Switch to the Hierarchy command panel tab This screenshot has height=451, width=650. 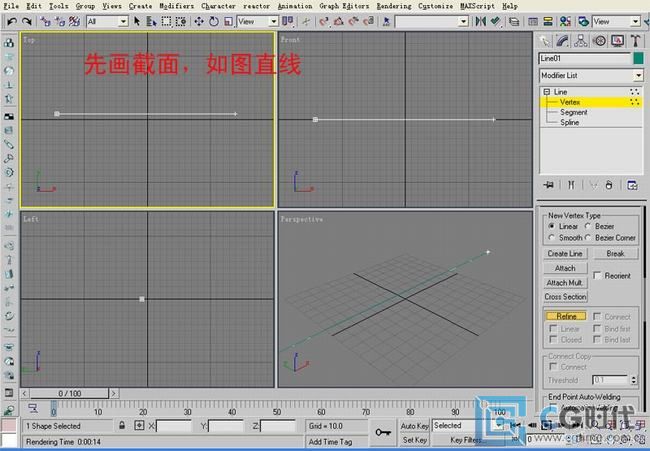point(581,41)
